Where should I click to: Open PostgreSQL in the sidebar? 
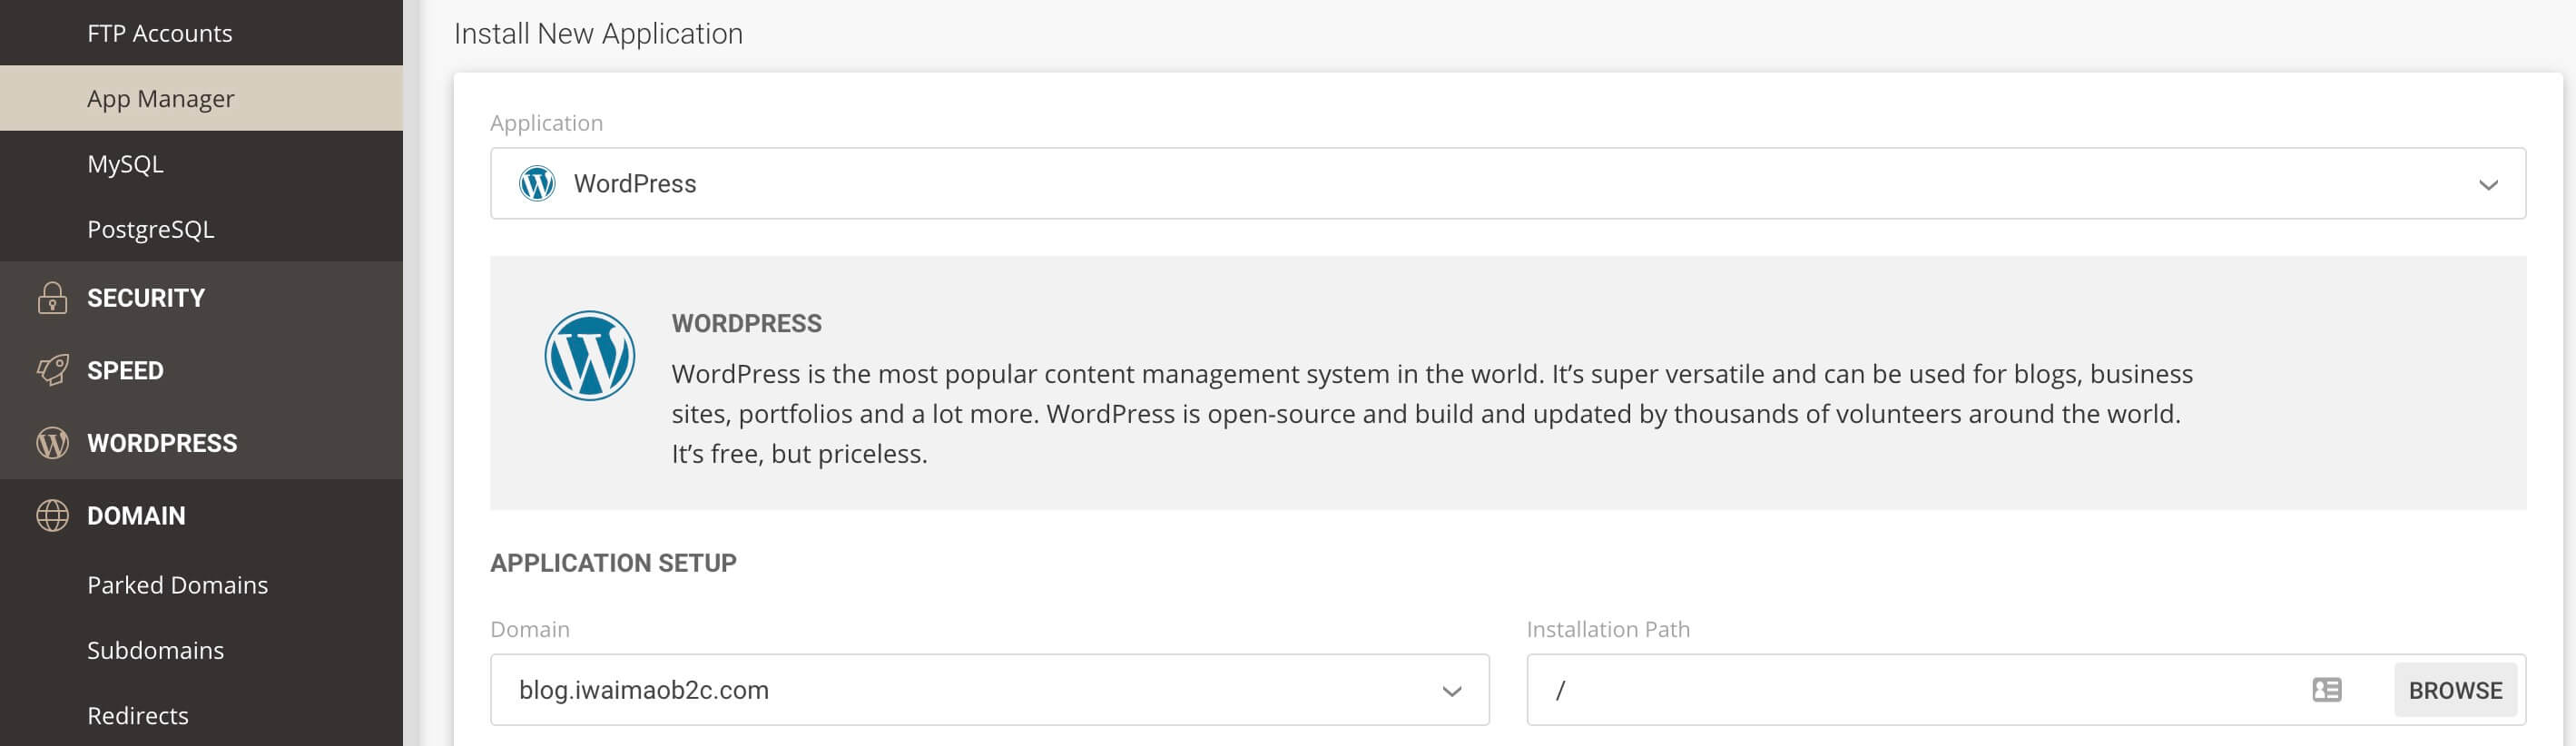(x=150, y=229)
